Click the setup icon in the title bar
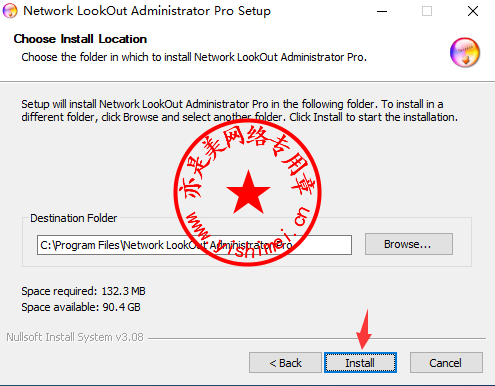Screen dimensions: 495x386 (10, 11)
